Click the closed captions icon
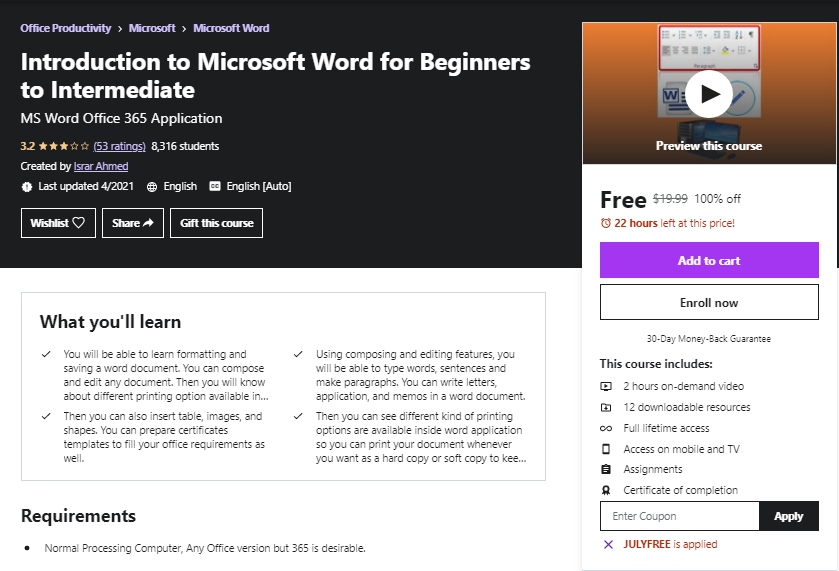Image resolution: width=839 pixels, height=571 pixels. pos(215,186)
